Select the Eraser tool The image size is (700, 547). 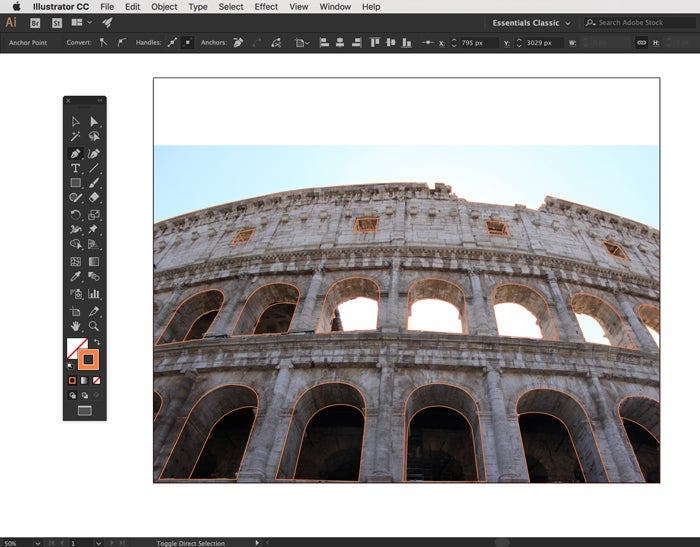point(94,198)
